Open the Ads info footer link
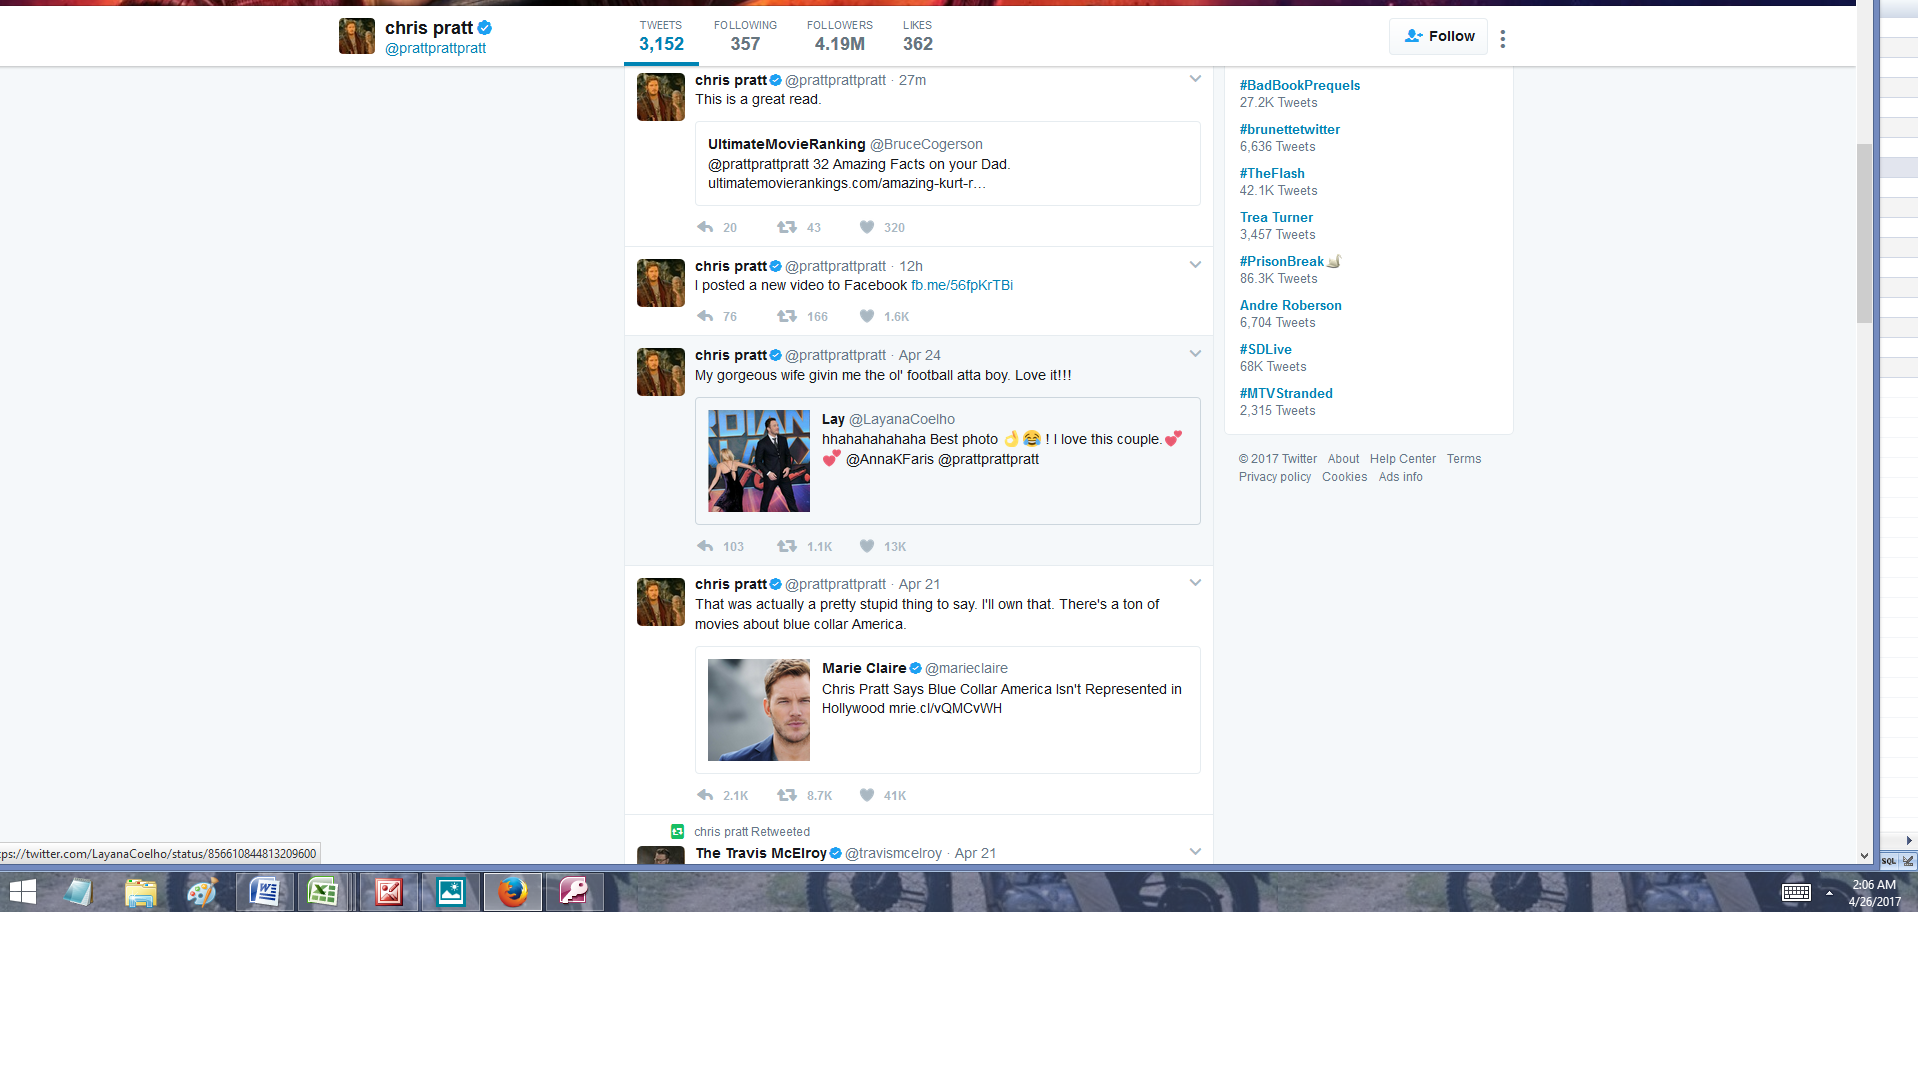1920x1080 pixels. 1400,478
